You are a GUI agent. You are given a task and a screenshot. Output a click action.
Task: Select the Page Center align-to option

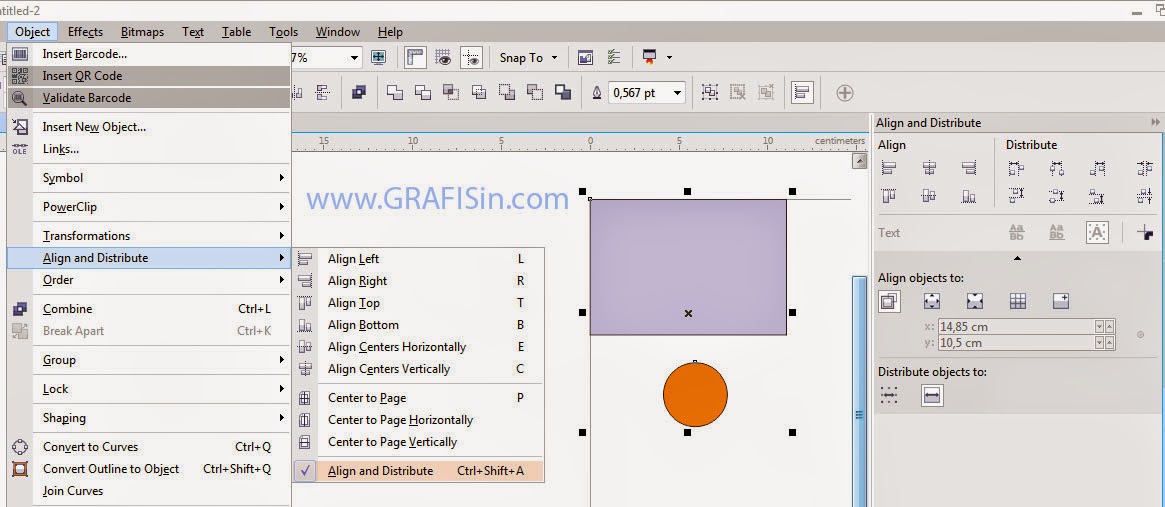pos(975,301)
